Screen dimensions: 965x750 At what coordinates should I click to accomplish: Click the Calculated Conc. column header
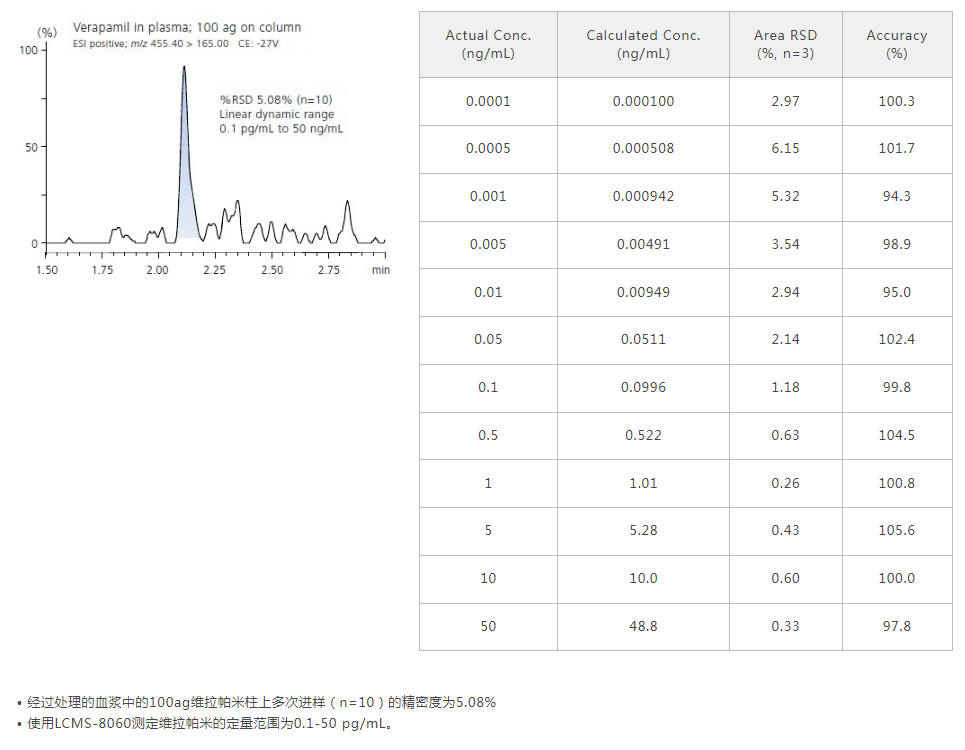click(643, 44)
